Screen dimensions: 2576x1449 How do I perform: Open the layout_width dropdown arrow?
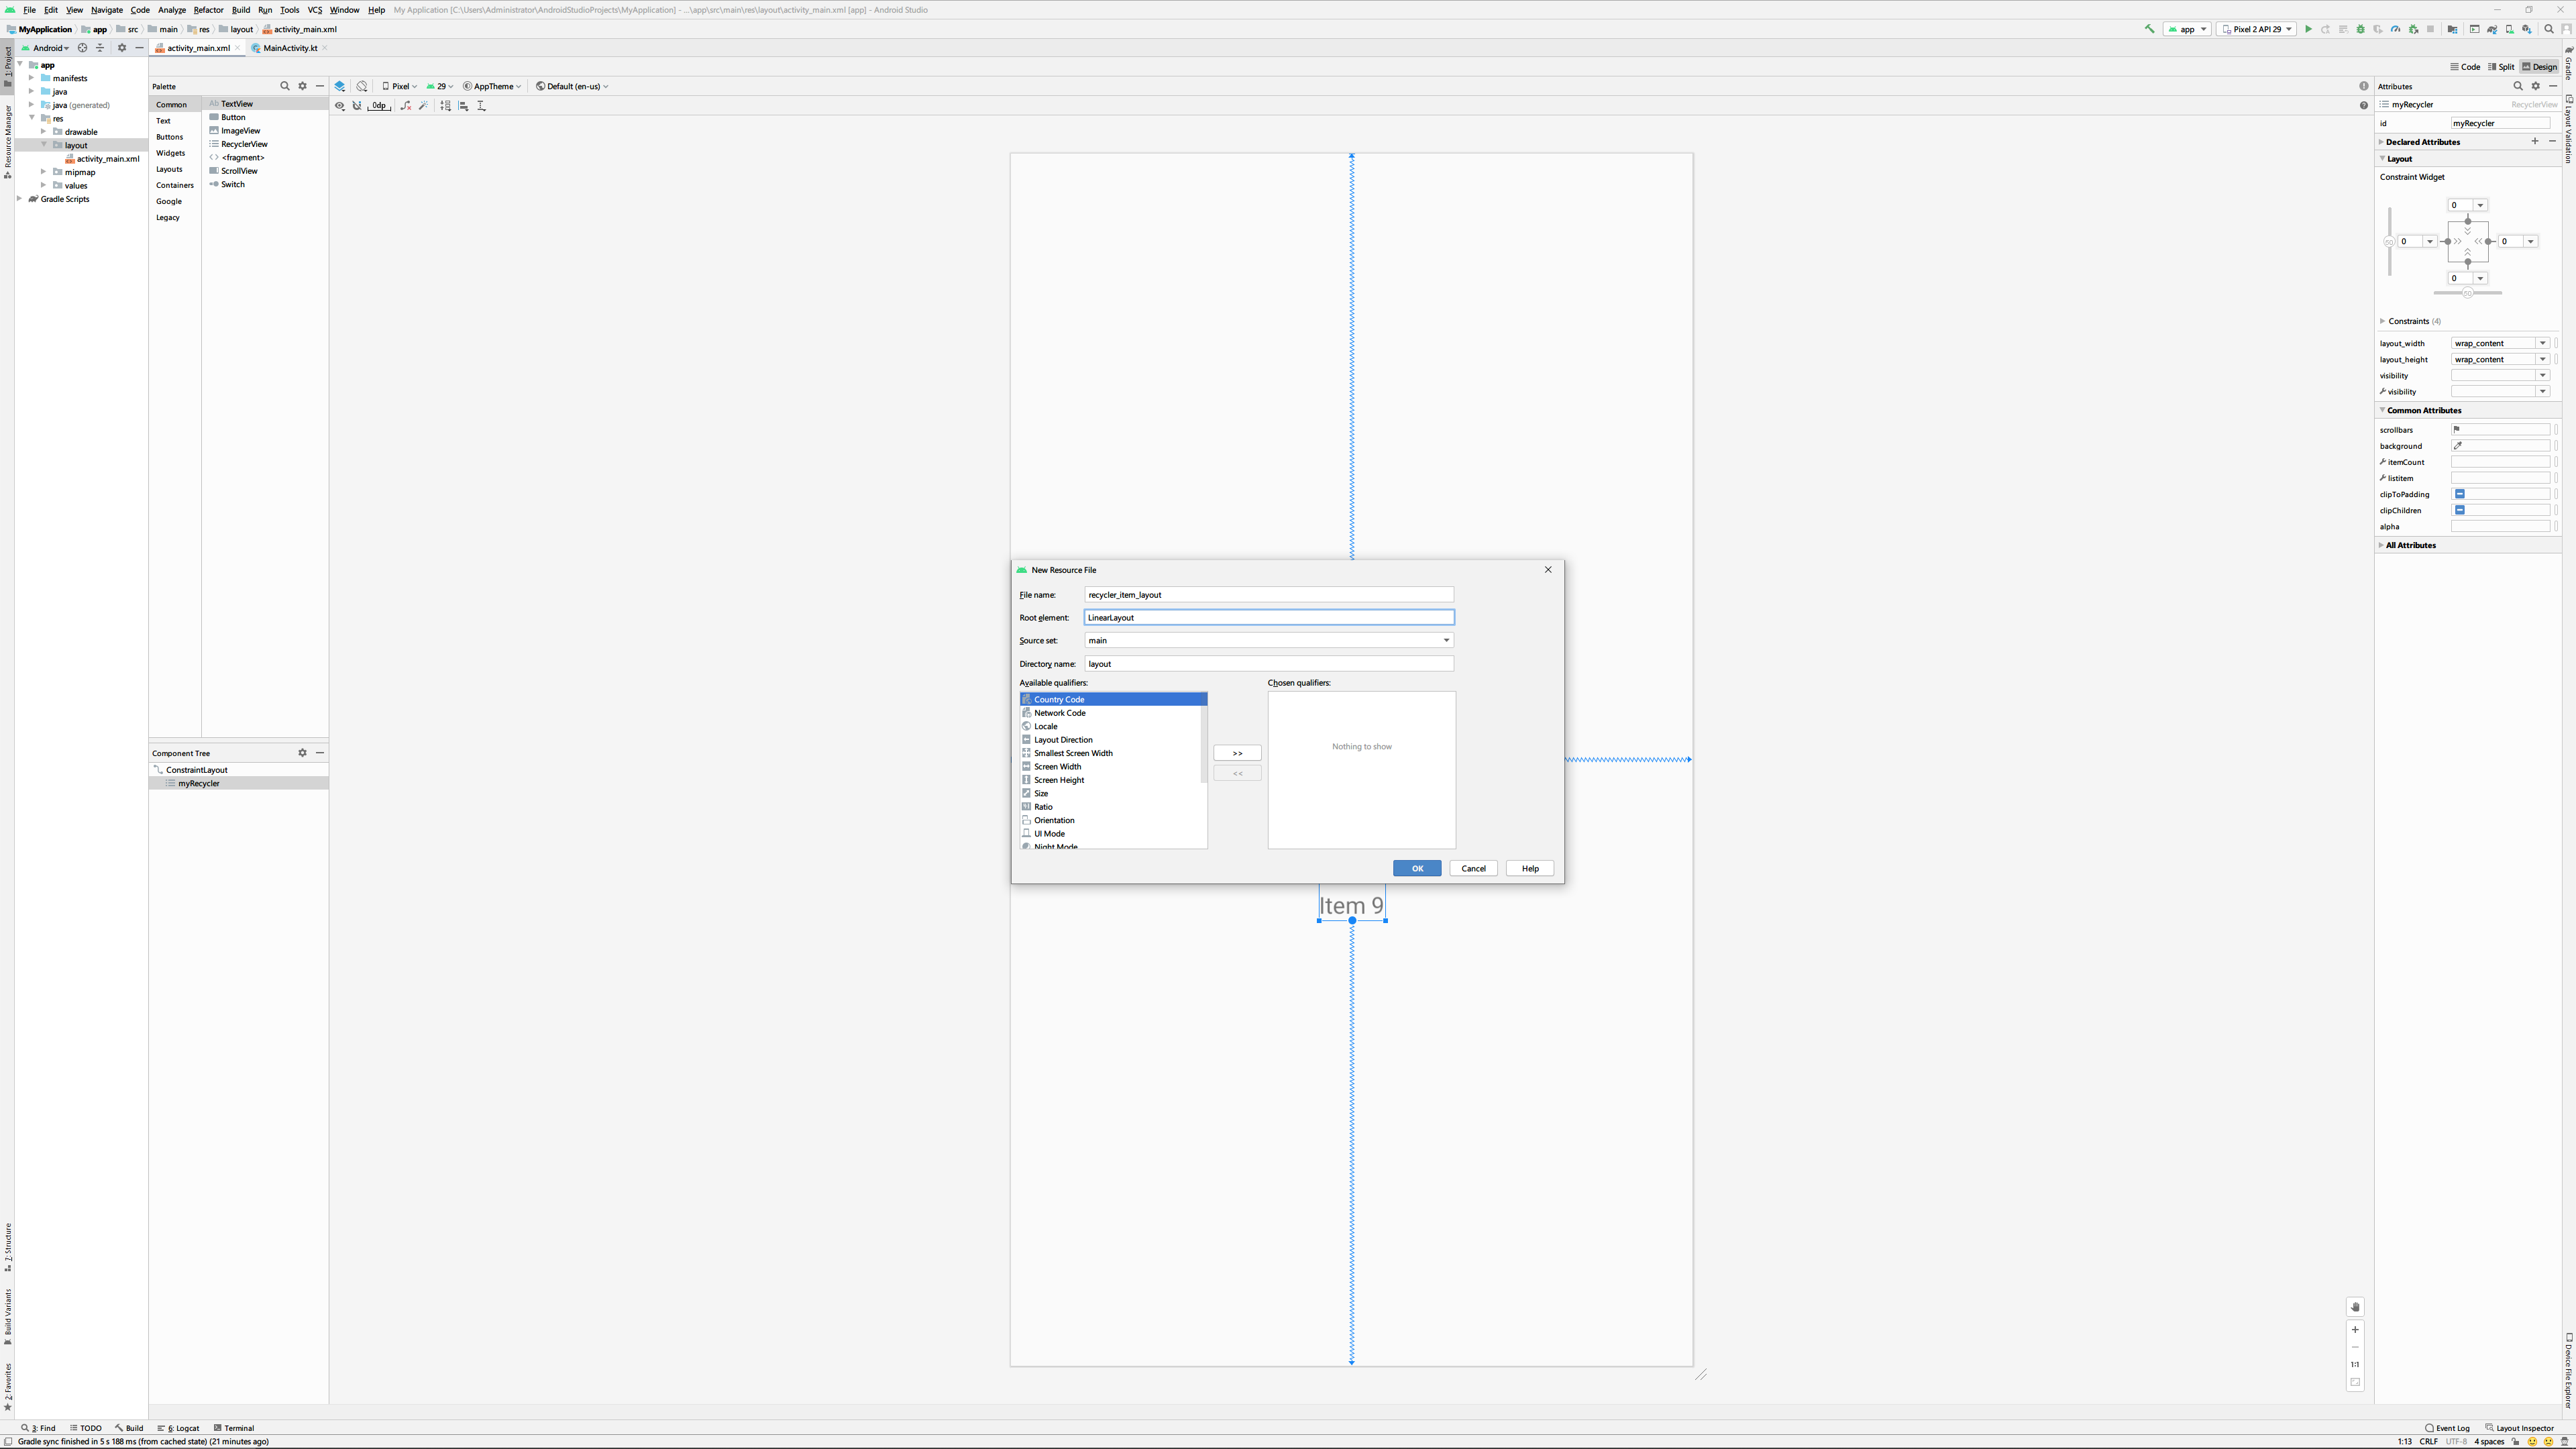(2542, 343)
